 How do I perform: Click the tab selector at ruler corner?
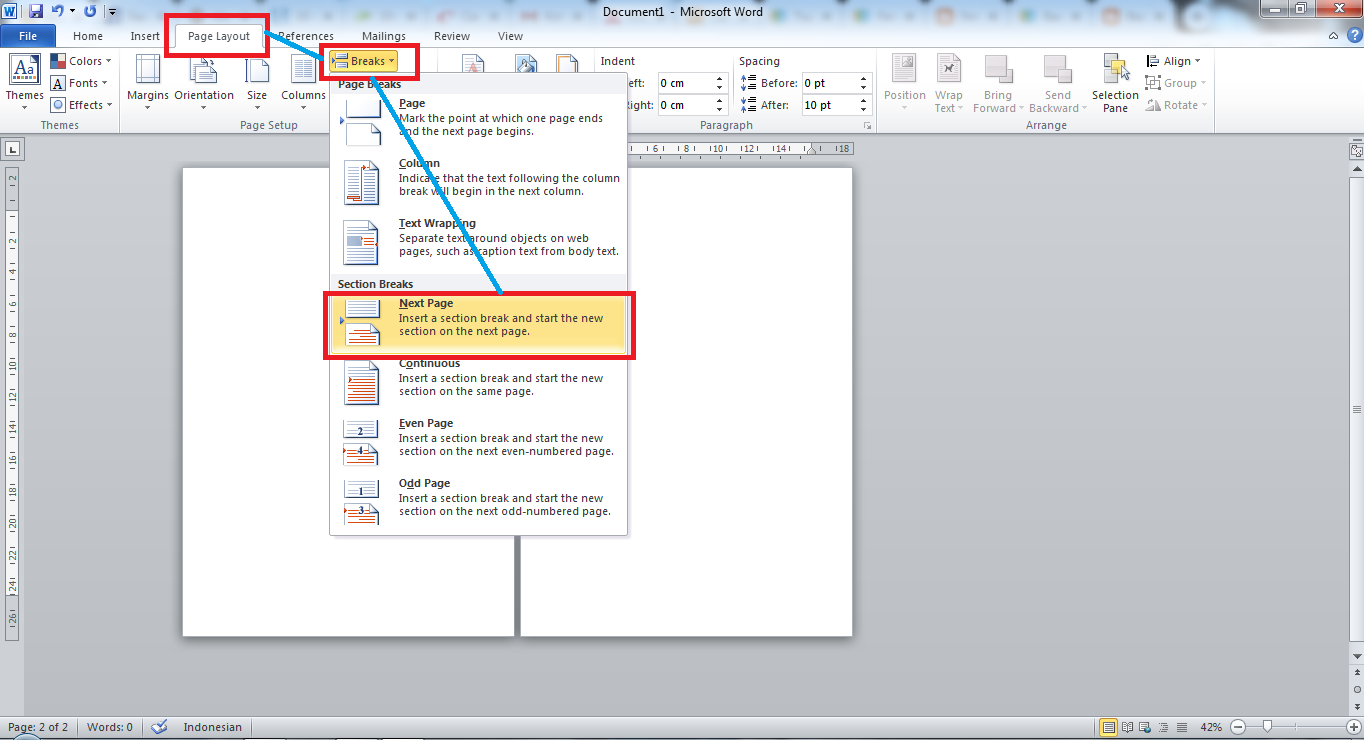tap(12, 150)
